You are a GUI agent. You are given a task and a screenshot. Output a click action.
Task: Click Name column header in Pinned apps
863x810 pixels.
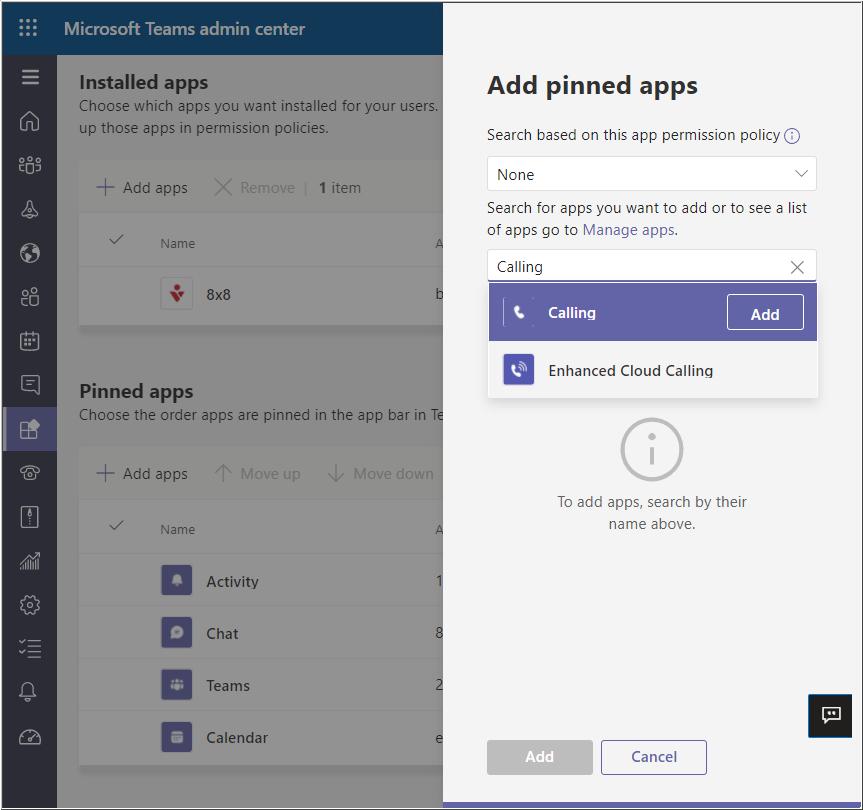(178, 530)
